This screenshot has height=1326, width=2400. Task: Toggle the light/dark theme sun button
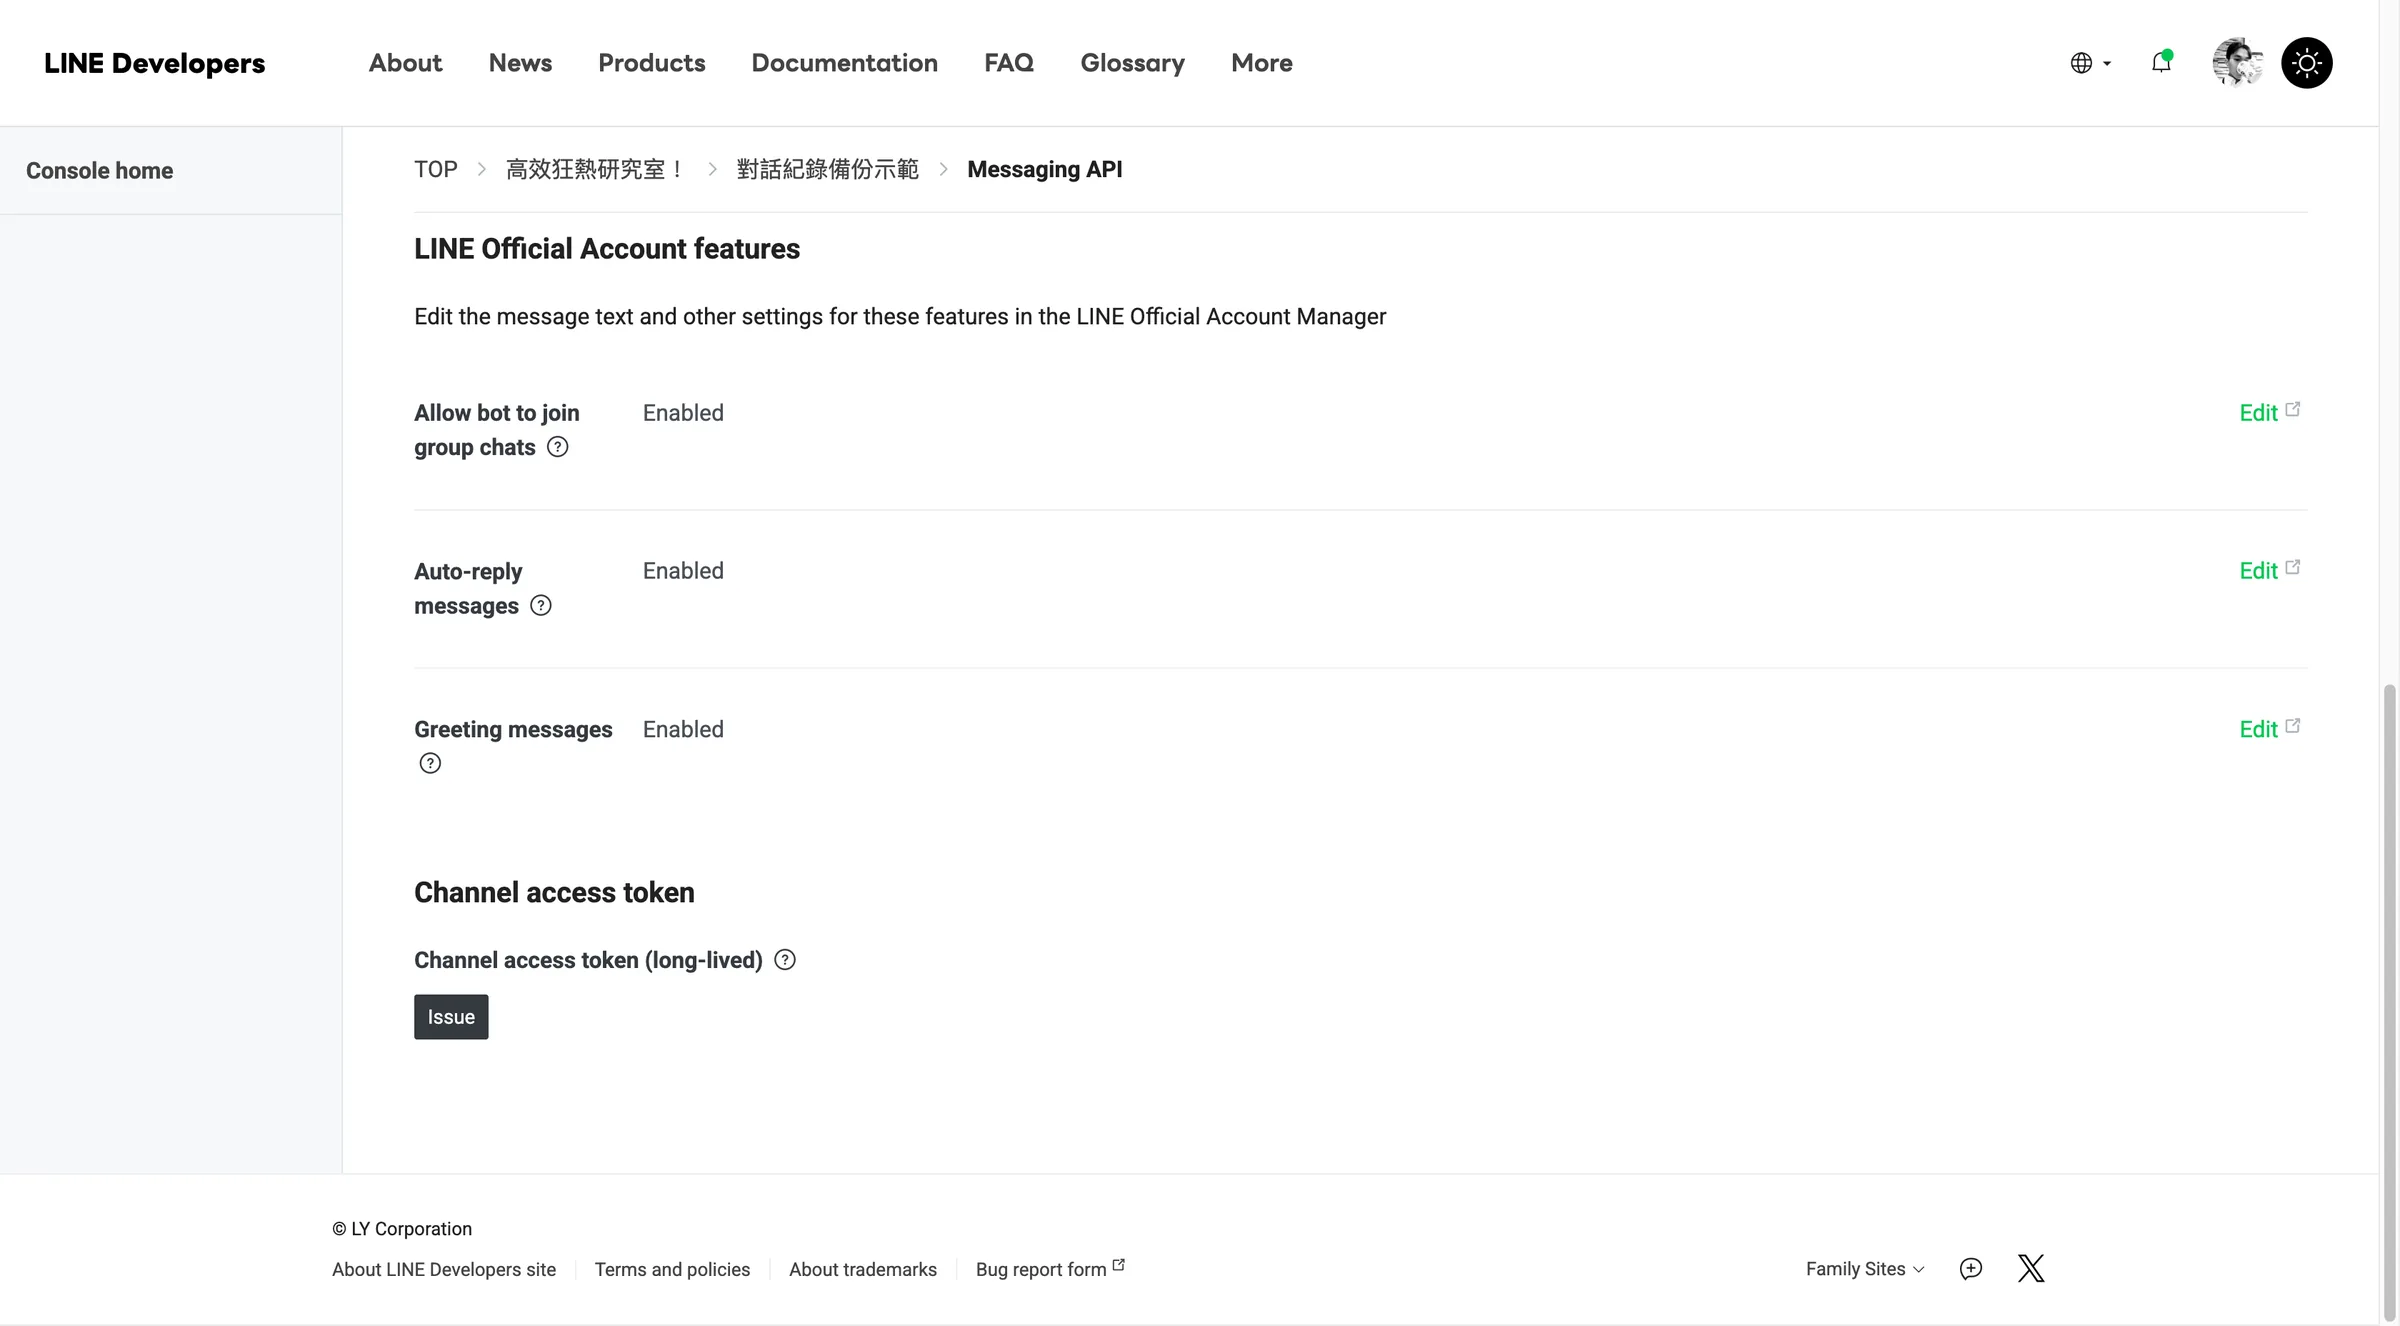(x=2307, y=63)
